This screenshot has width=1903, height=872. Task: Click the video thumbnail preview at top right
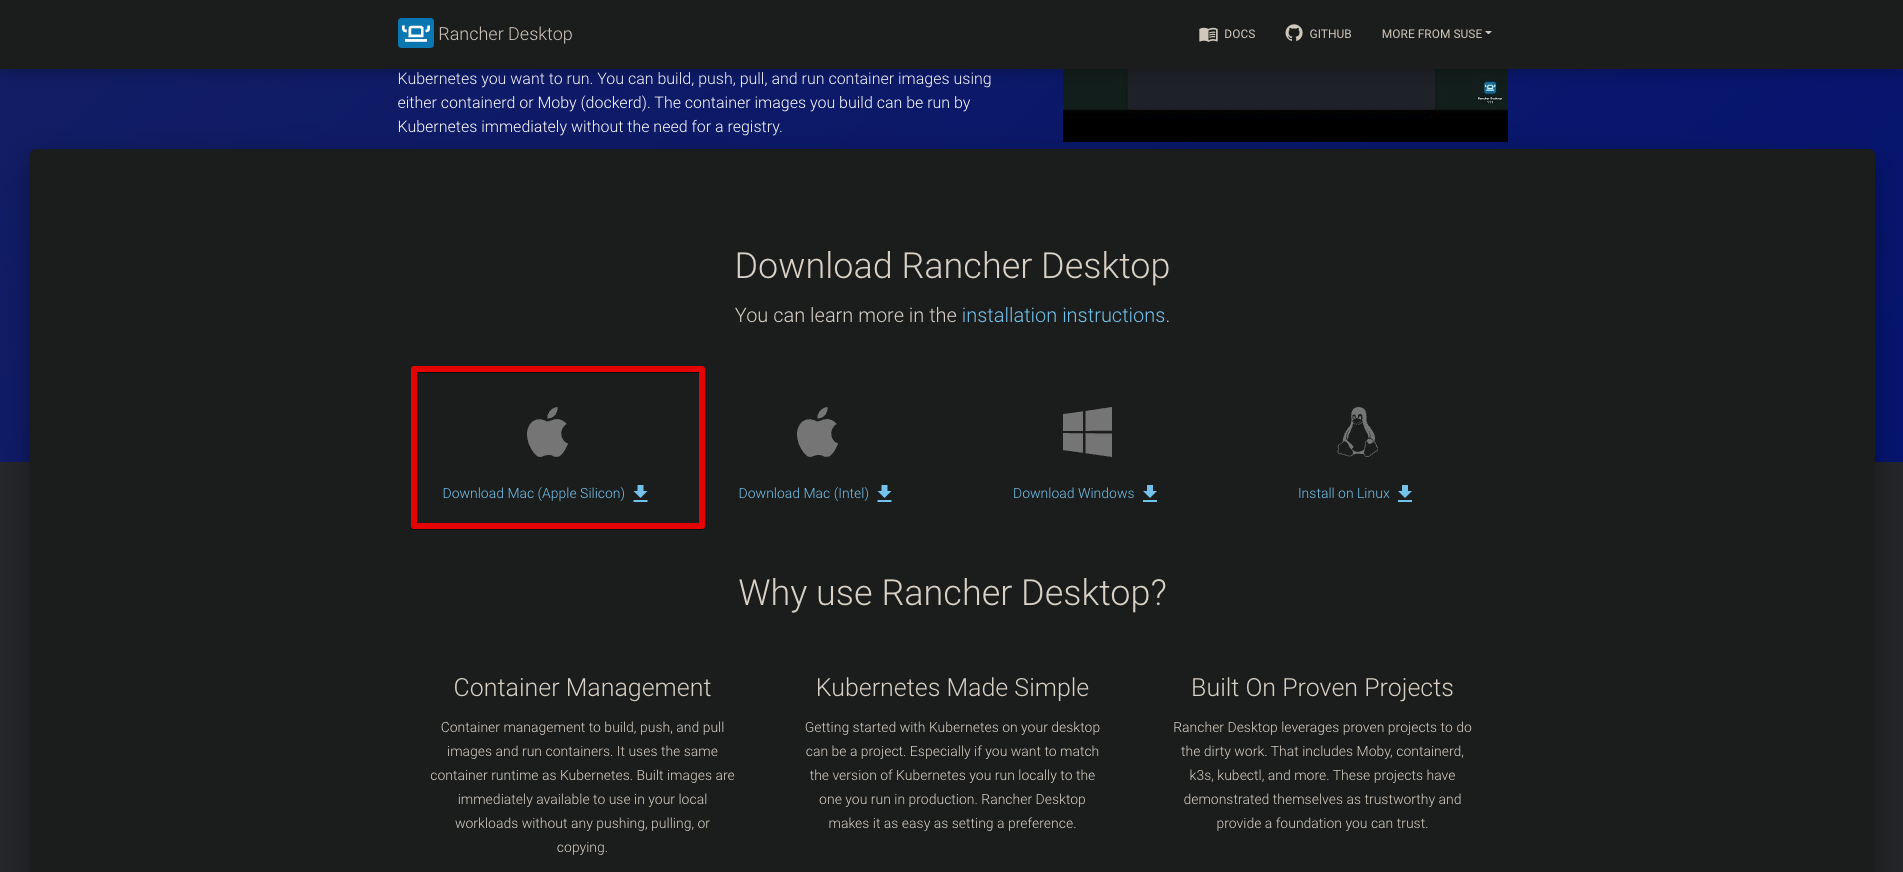(x=1285, y=105)
